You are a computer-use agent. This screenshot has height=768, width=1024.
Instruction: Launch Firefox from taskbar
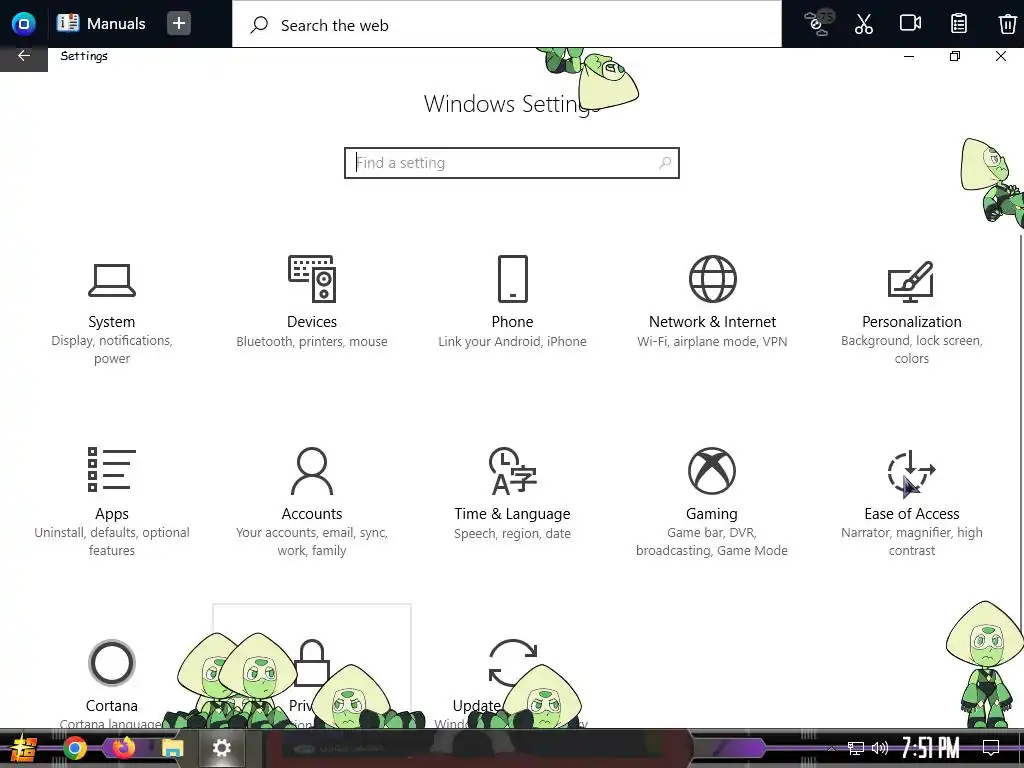tap(123, 747)
